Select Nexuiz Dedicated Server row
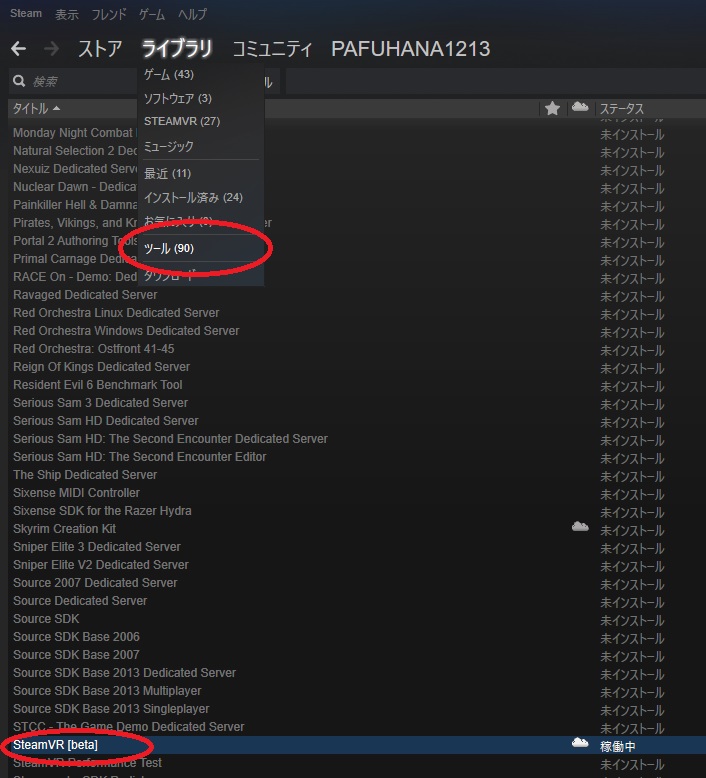 pos(74,169)
